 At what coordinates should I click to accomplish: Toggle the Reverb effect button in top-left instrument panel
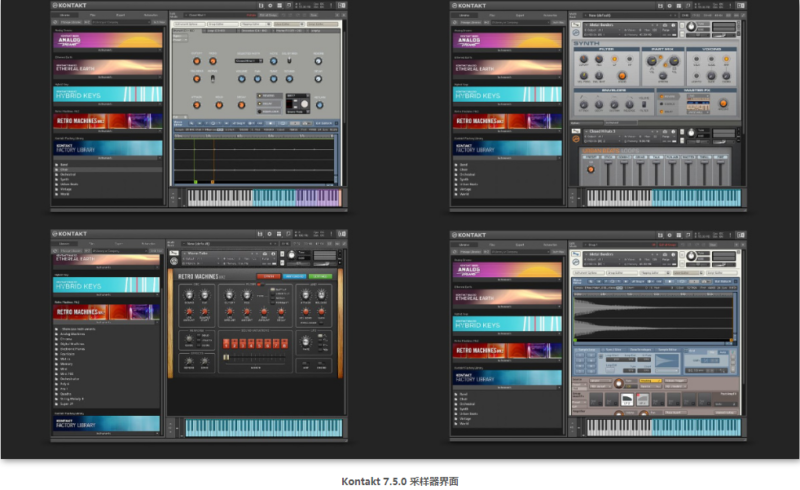[x=269, y=95]
